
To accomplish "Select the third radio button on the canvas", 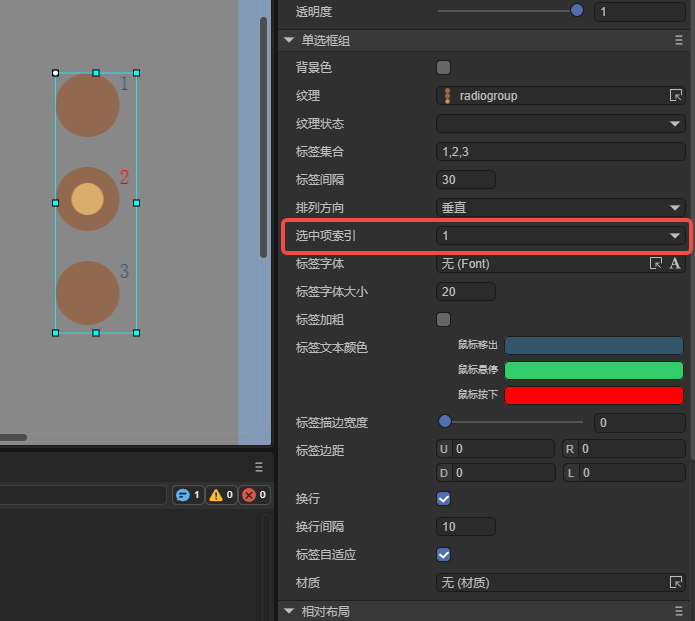I will coord(88,293).
